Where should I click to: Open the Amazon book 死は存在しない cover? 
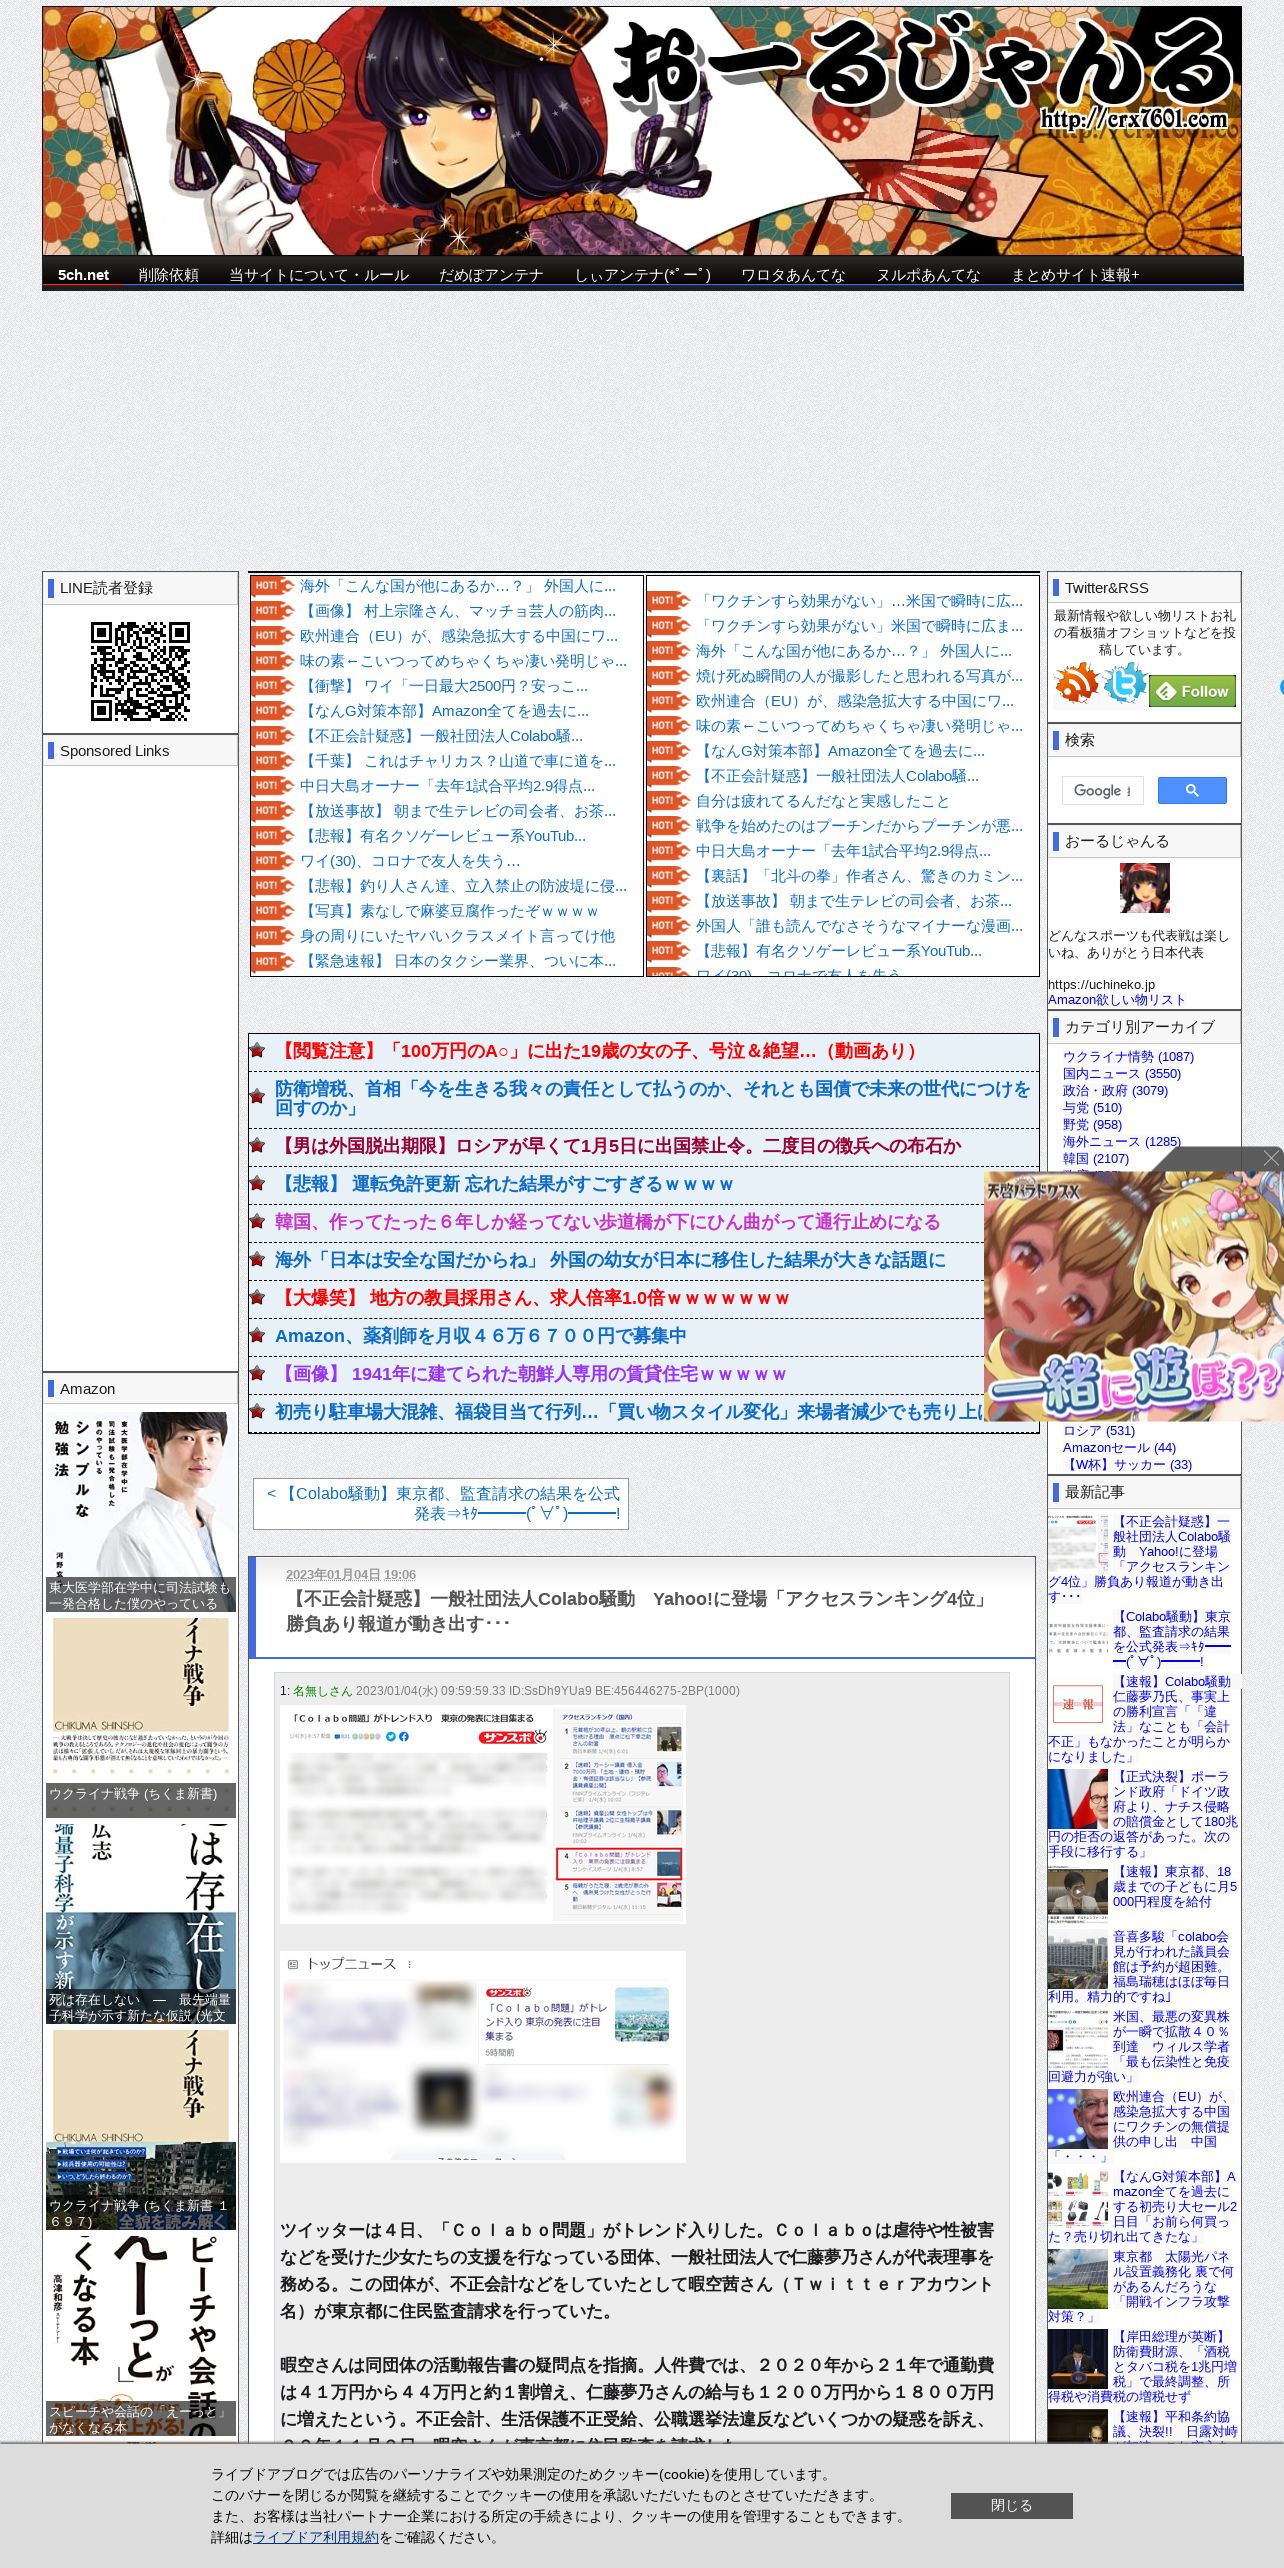[x=140, y=1923]
